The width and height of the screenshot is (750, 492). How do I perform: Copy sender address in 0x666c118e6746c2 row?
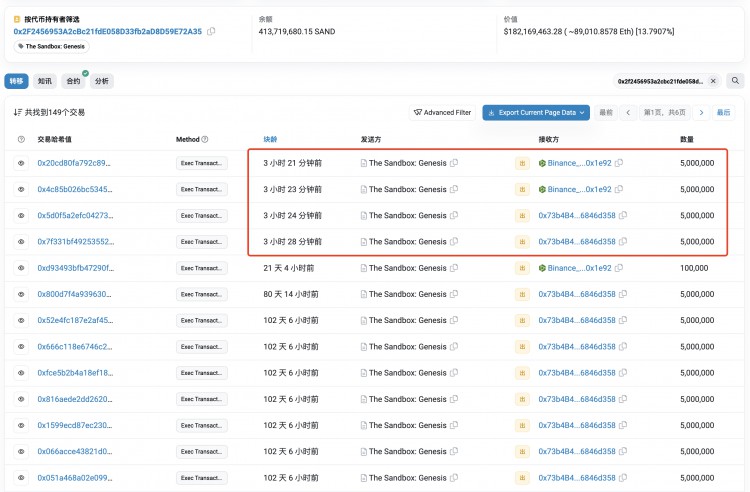[x=454, y=346]
